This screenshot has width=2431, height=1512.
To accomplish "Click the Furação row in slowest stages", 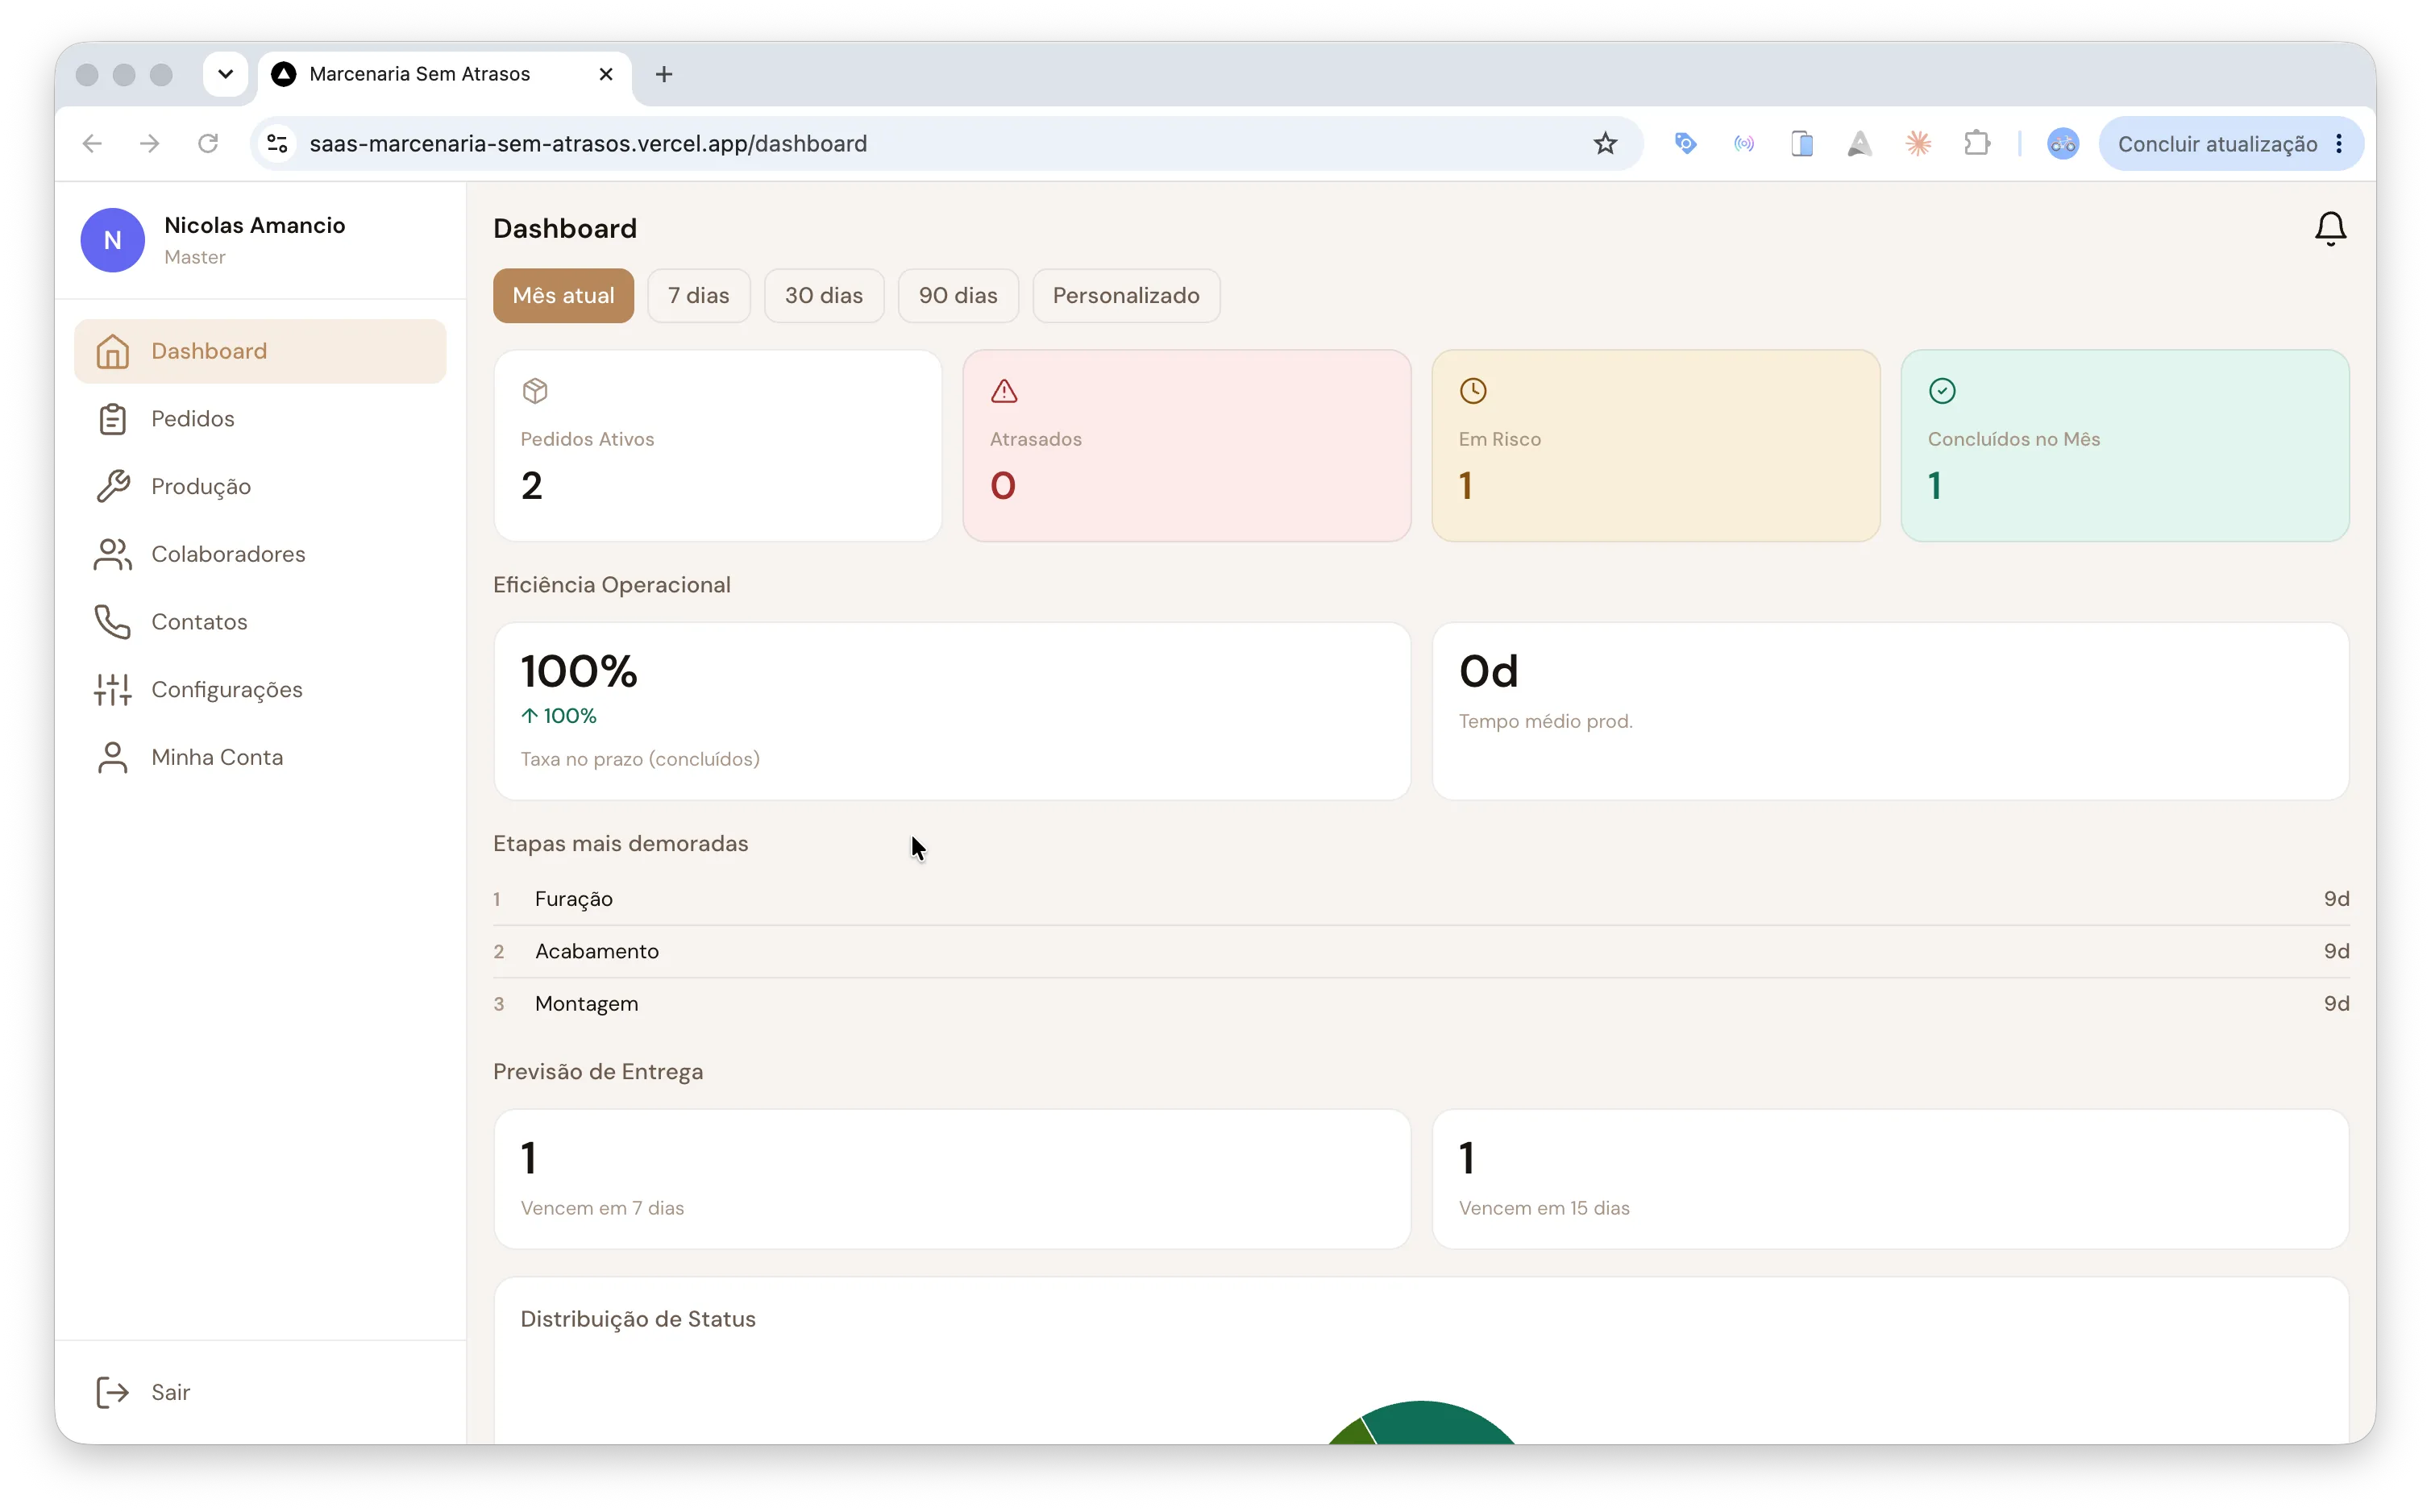I will pos(1421,899).
